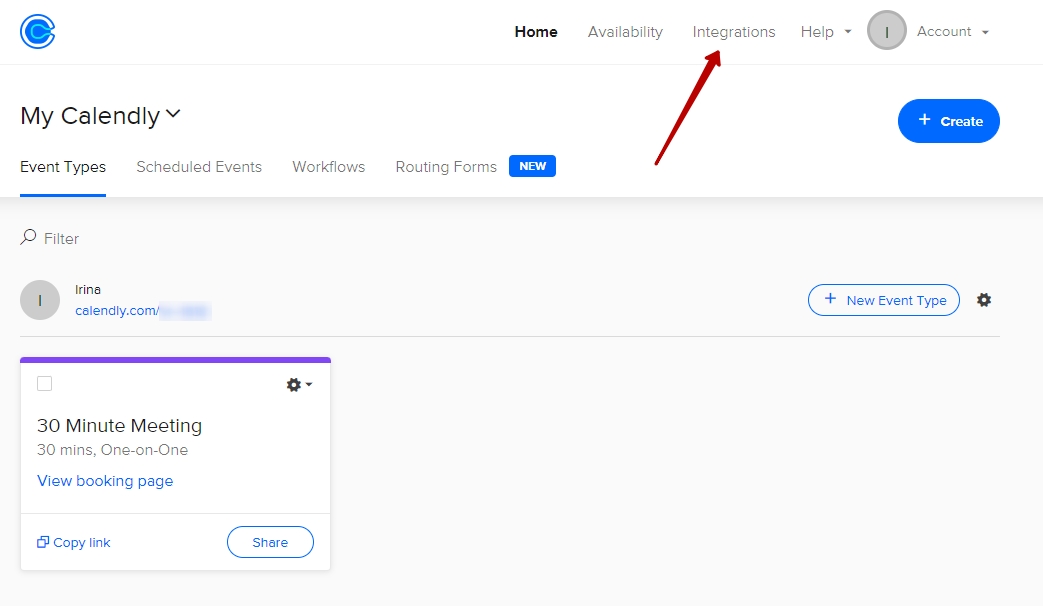Select the Event Types tab
The width and height of the screenshot is (1043, 606).
coord(63,167)
